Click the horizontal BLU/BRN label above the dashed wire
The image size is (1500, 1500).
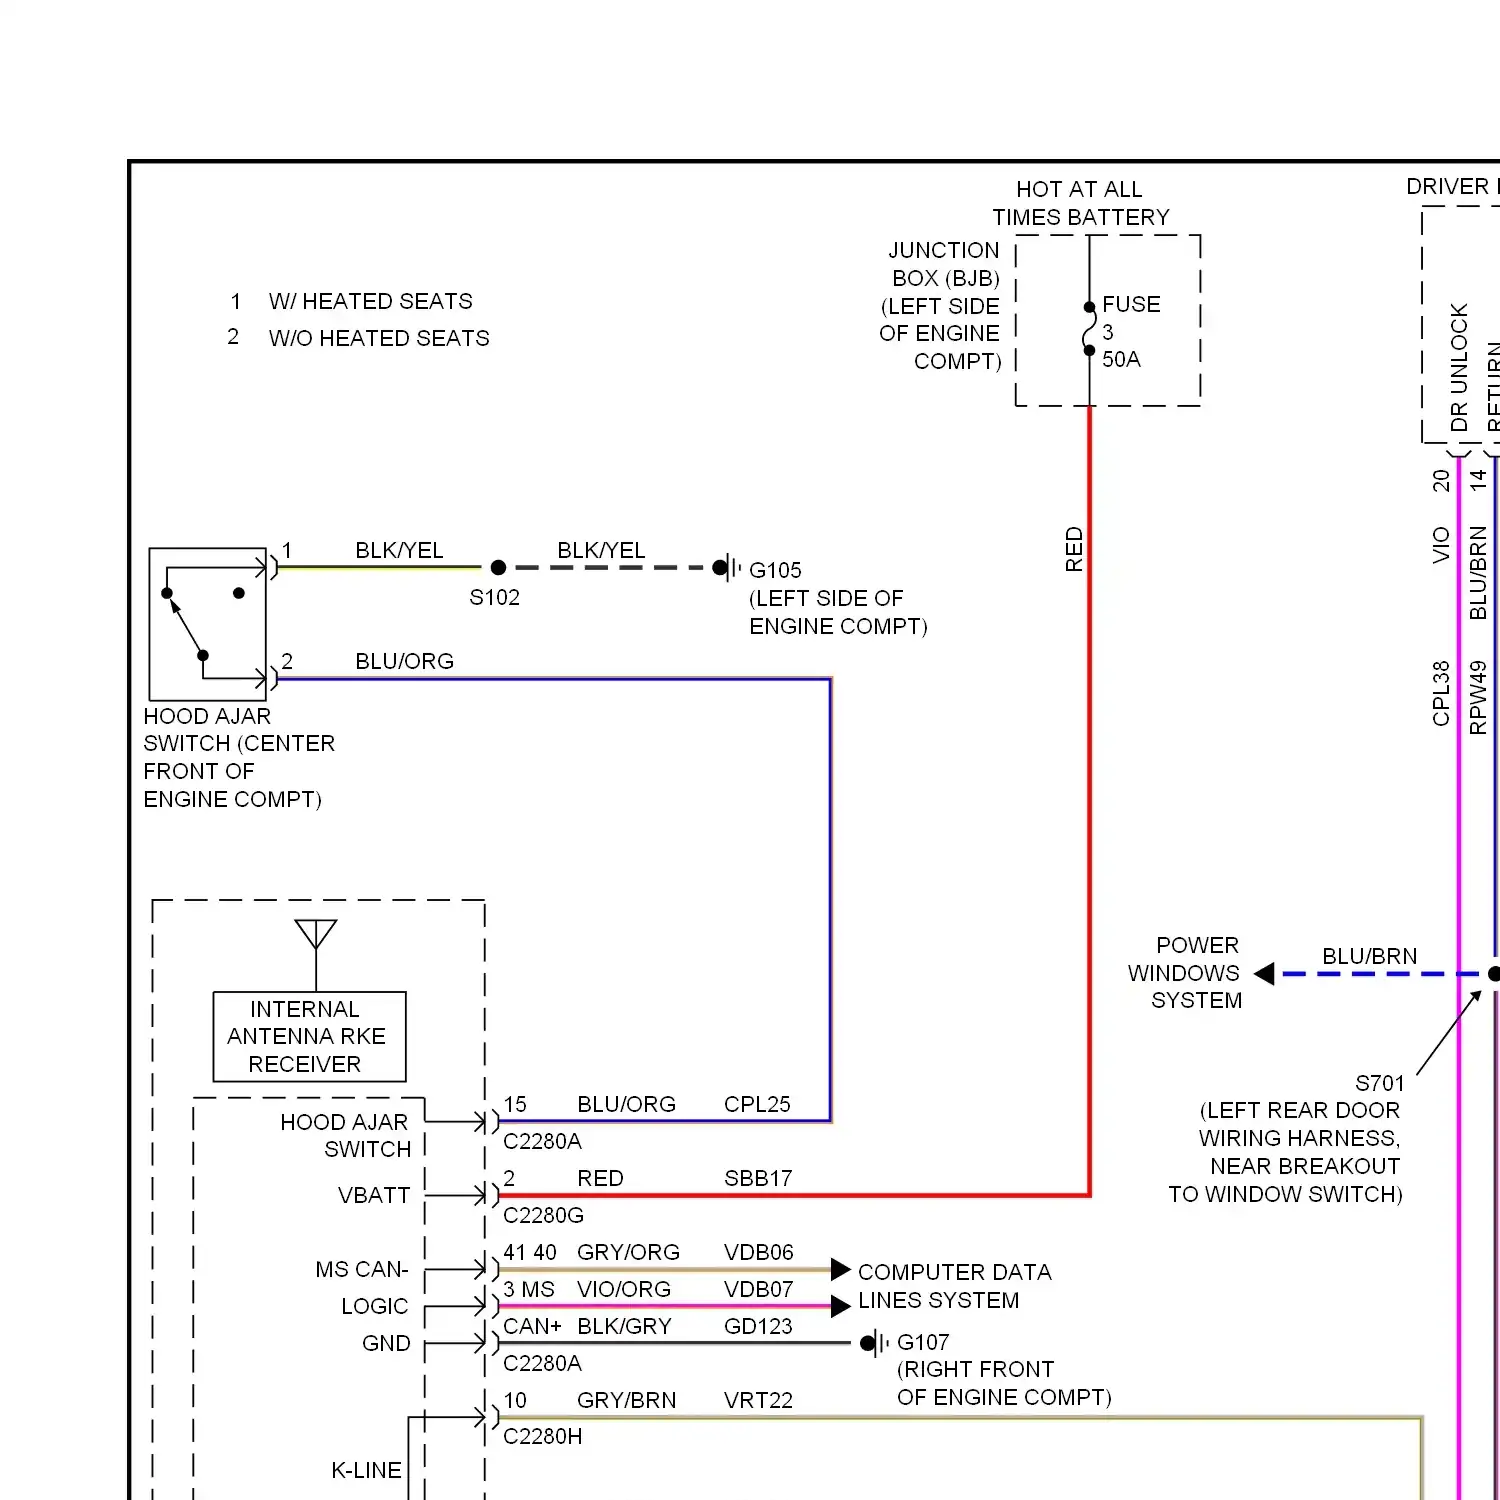point(1369,956)
